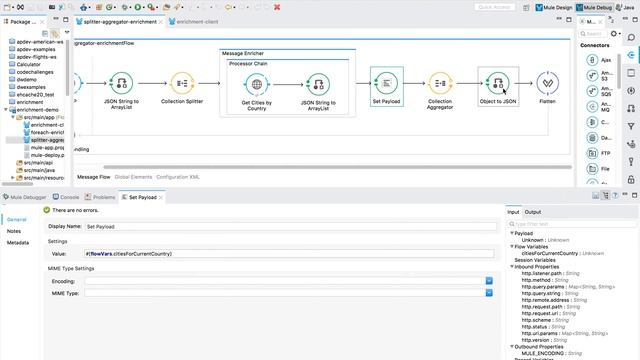
Task: Open the Metadata section of Set Payload
Action: (18, 242)
